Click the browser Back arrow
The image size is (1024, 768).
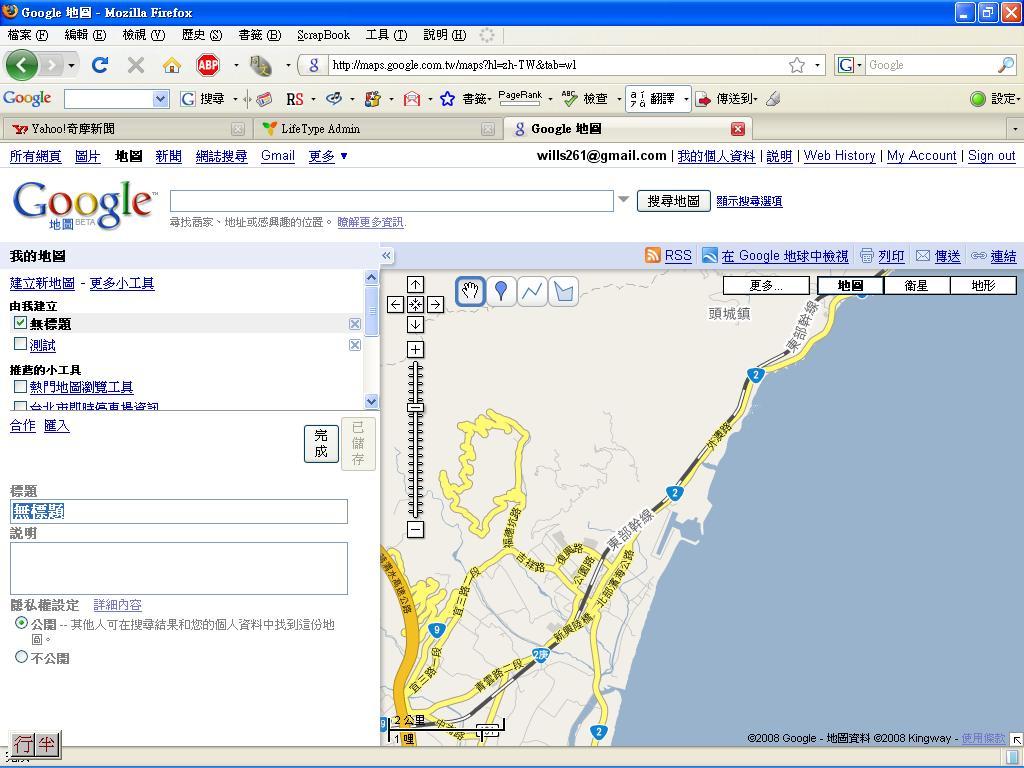(22, 65)
